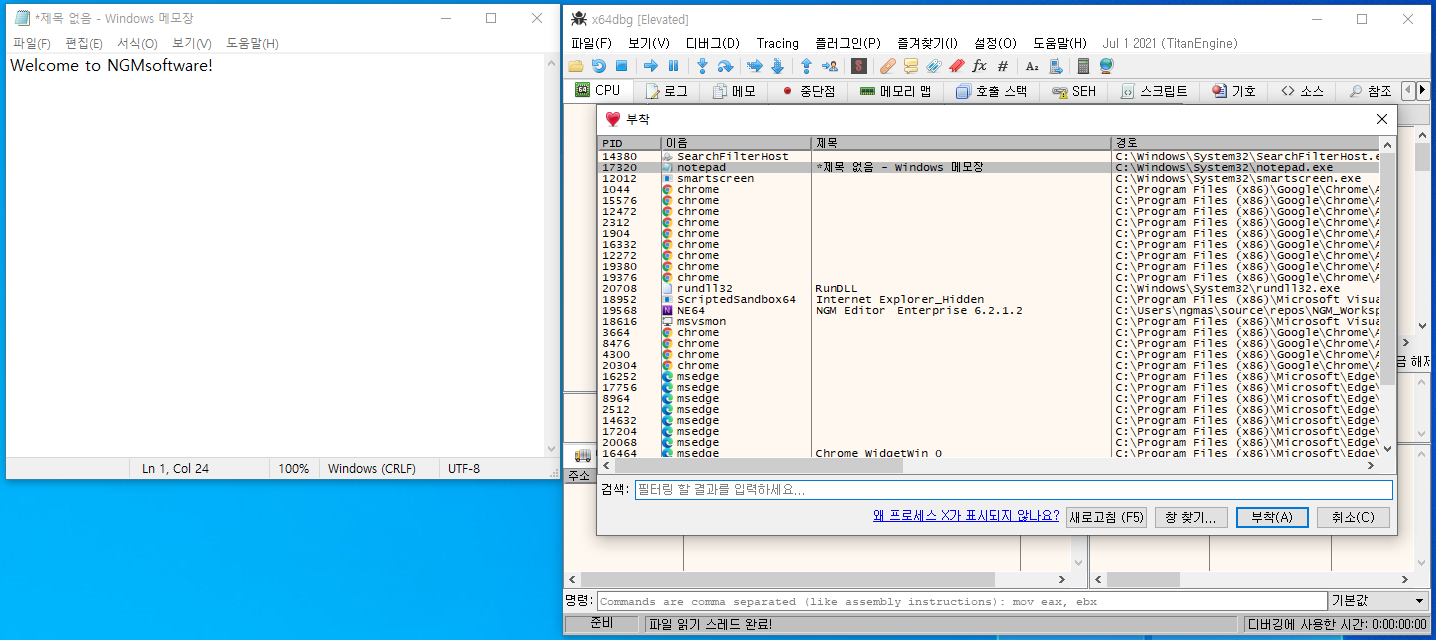Sort process list by 이름 column header

pos(736,143)
